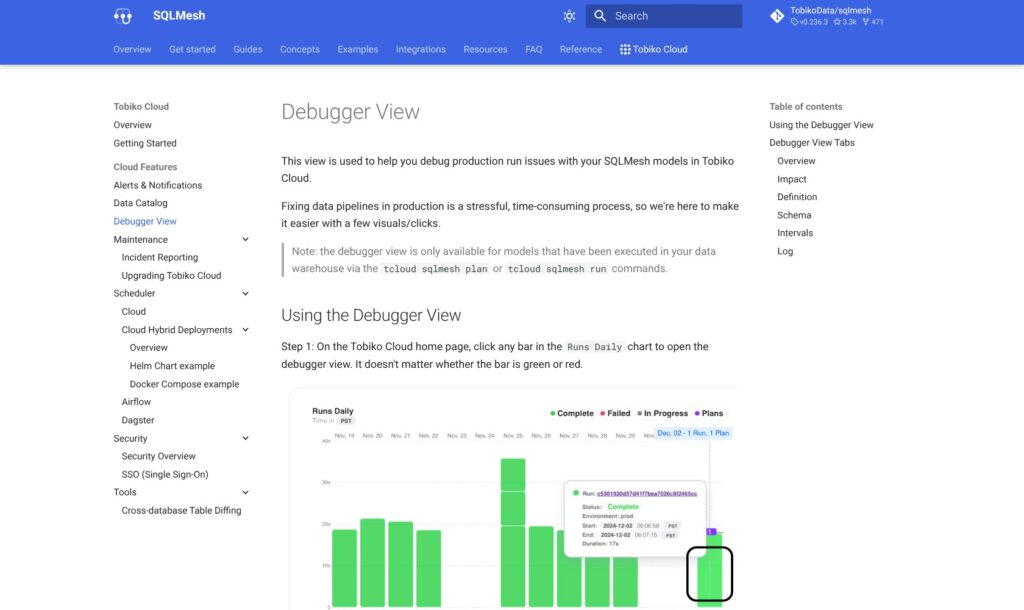Click the 'Runs Daily' inline code text
This screenshot has height=610, width=1024.
(594, 347)
